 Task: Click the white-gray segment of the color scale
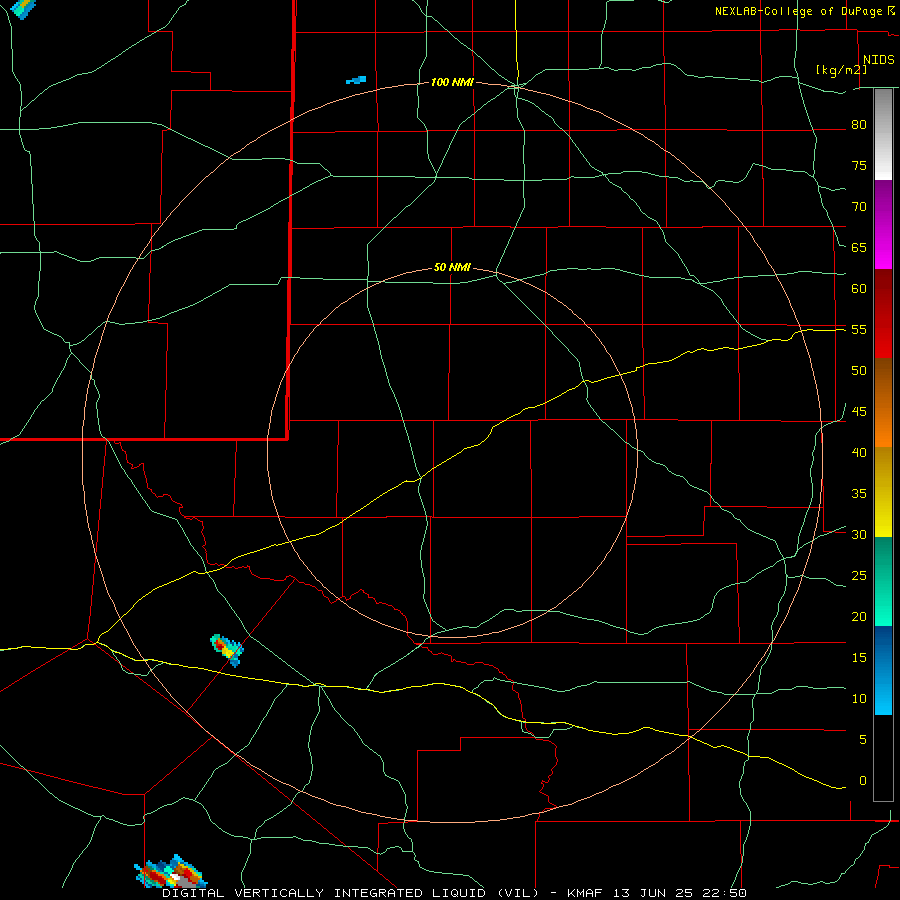point(883,135)
